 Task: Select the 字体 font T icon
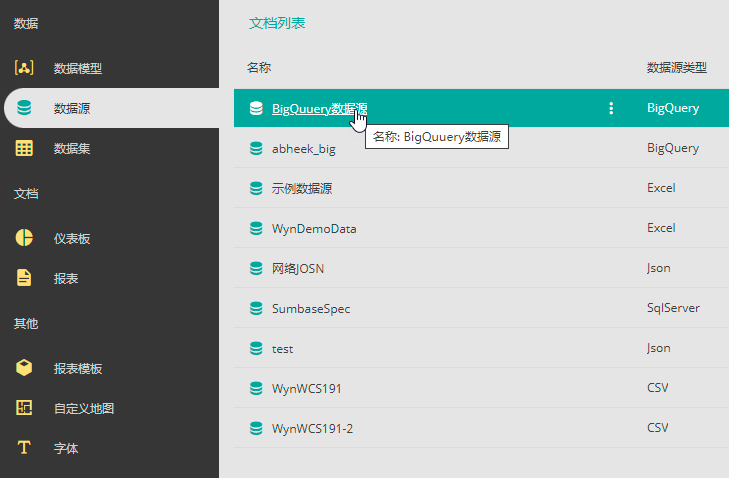pos(24,448)
